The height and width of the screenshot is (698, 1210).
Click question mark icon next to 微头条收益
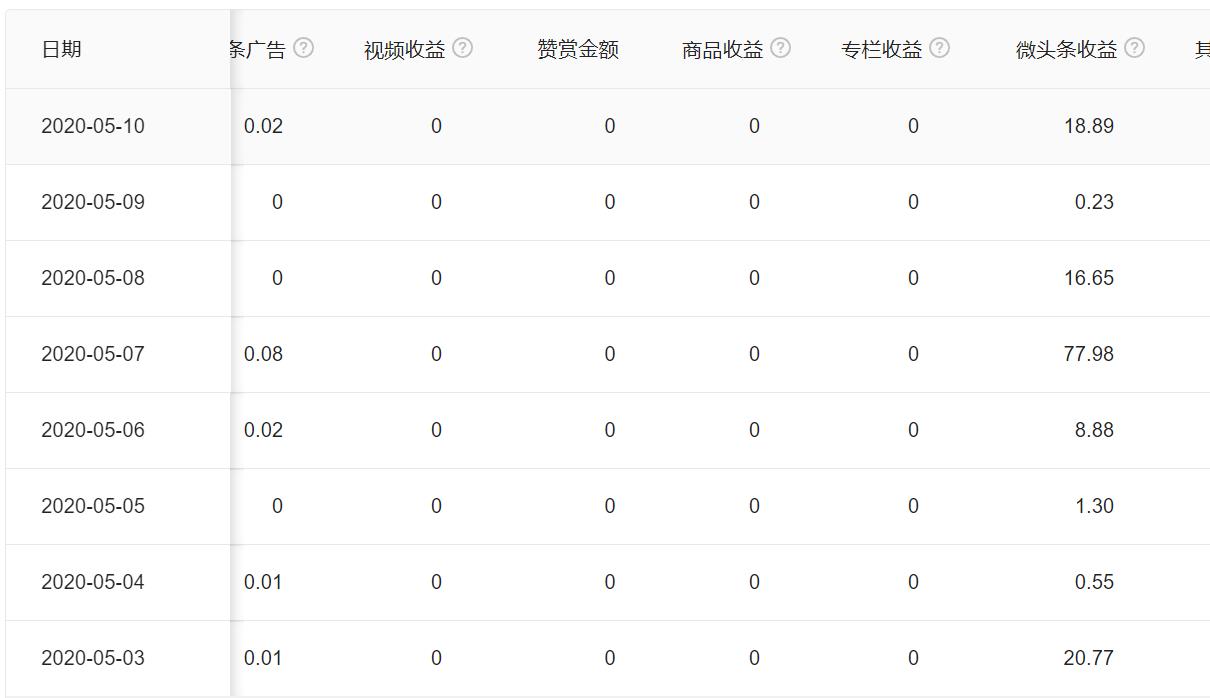(1134, 48)
